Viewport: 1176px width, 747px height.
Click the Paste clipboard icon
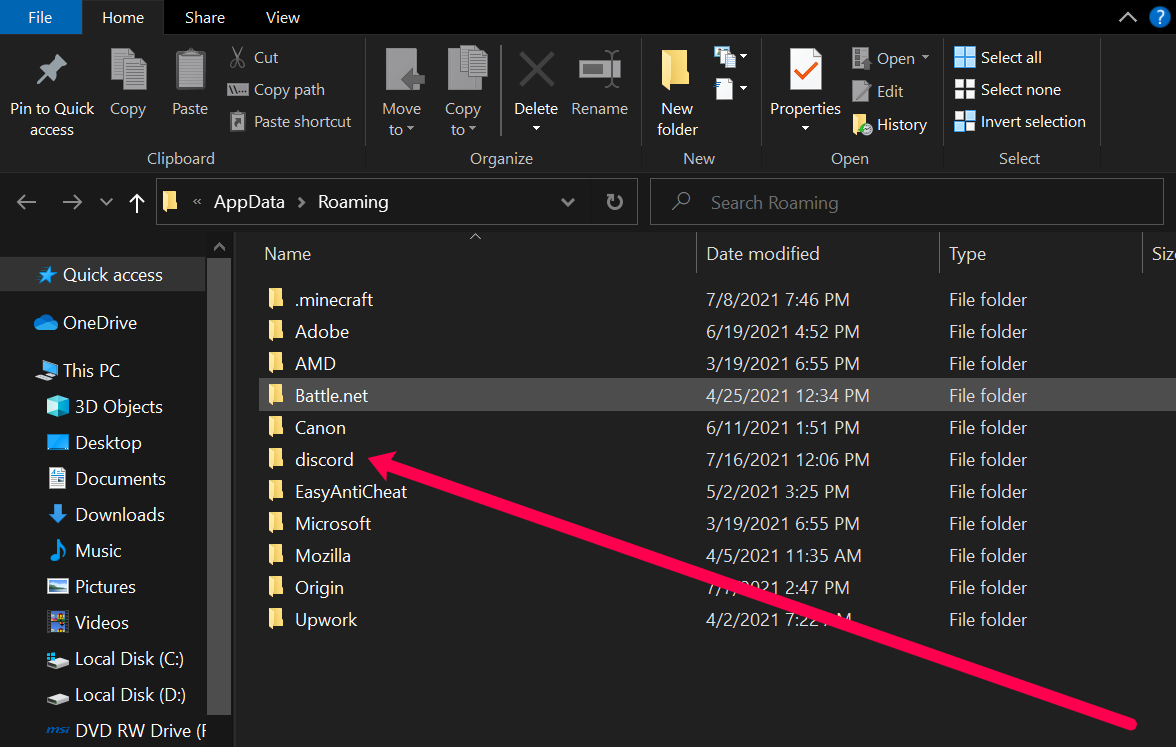pos(190,70)
